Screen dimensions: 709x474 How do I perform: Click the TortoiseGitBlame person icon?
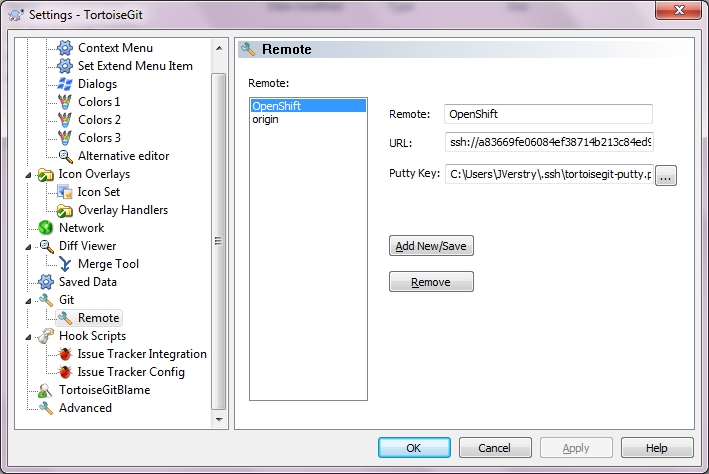45,390
